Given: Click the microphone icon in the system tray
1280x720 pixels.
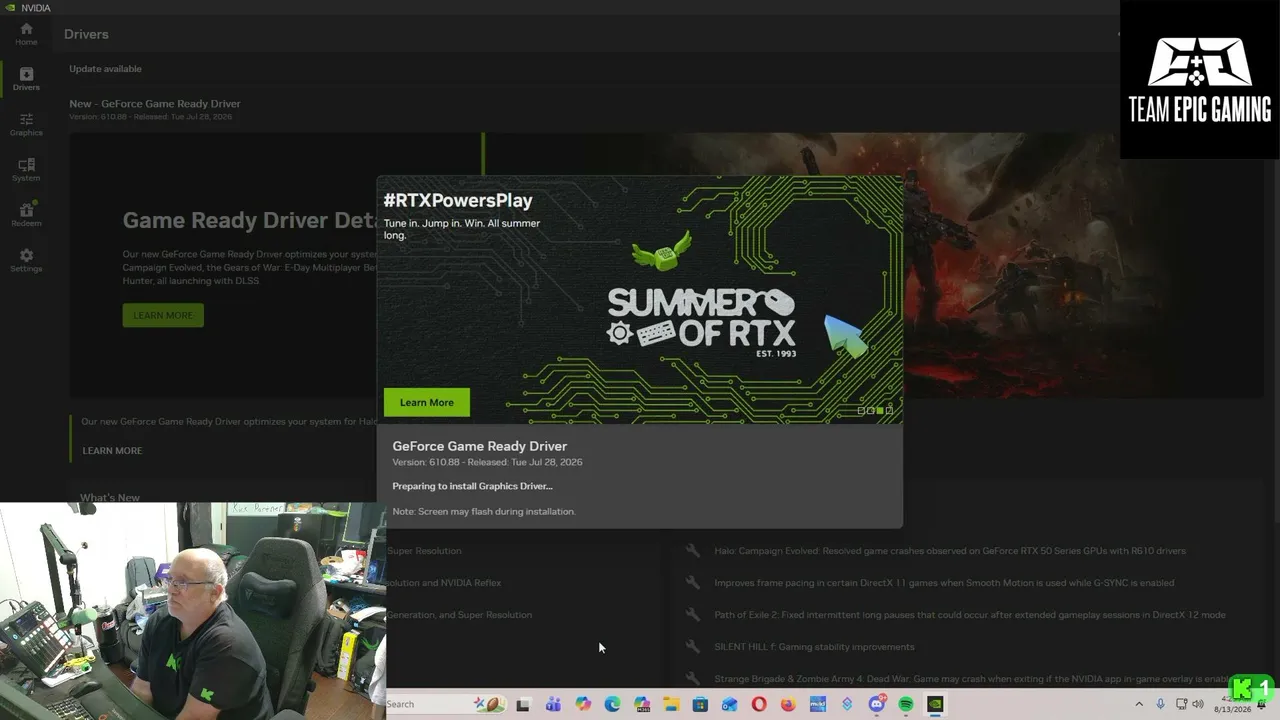Looking at the screenshot, I should [1160, 704].
